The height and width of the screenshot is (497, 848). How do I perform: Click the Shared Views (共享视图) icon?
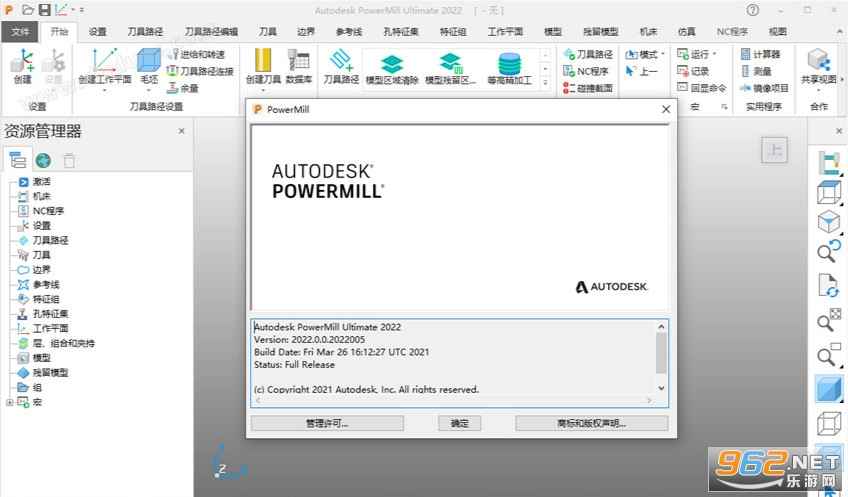click(819, 67)
